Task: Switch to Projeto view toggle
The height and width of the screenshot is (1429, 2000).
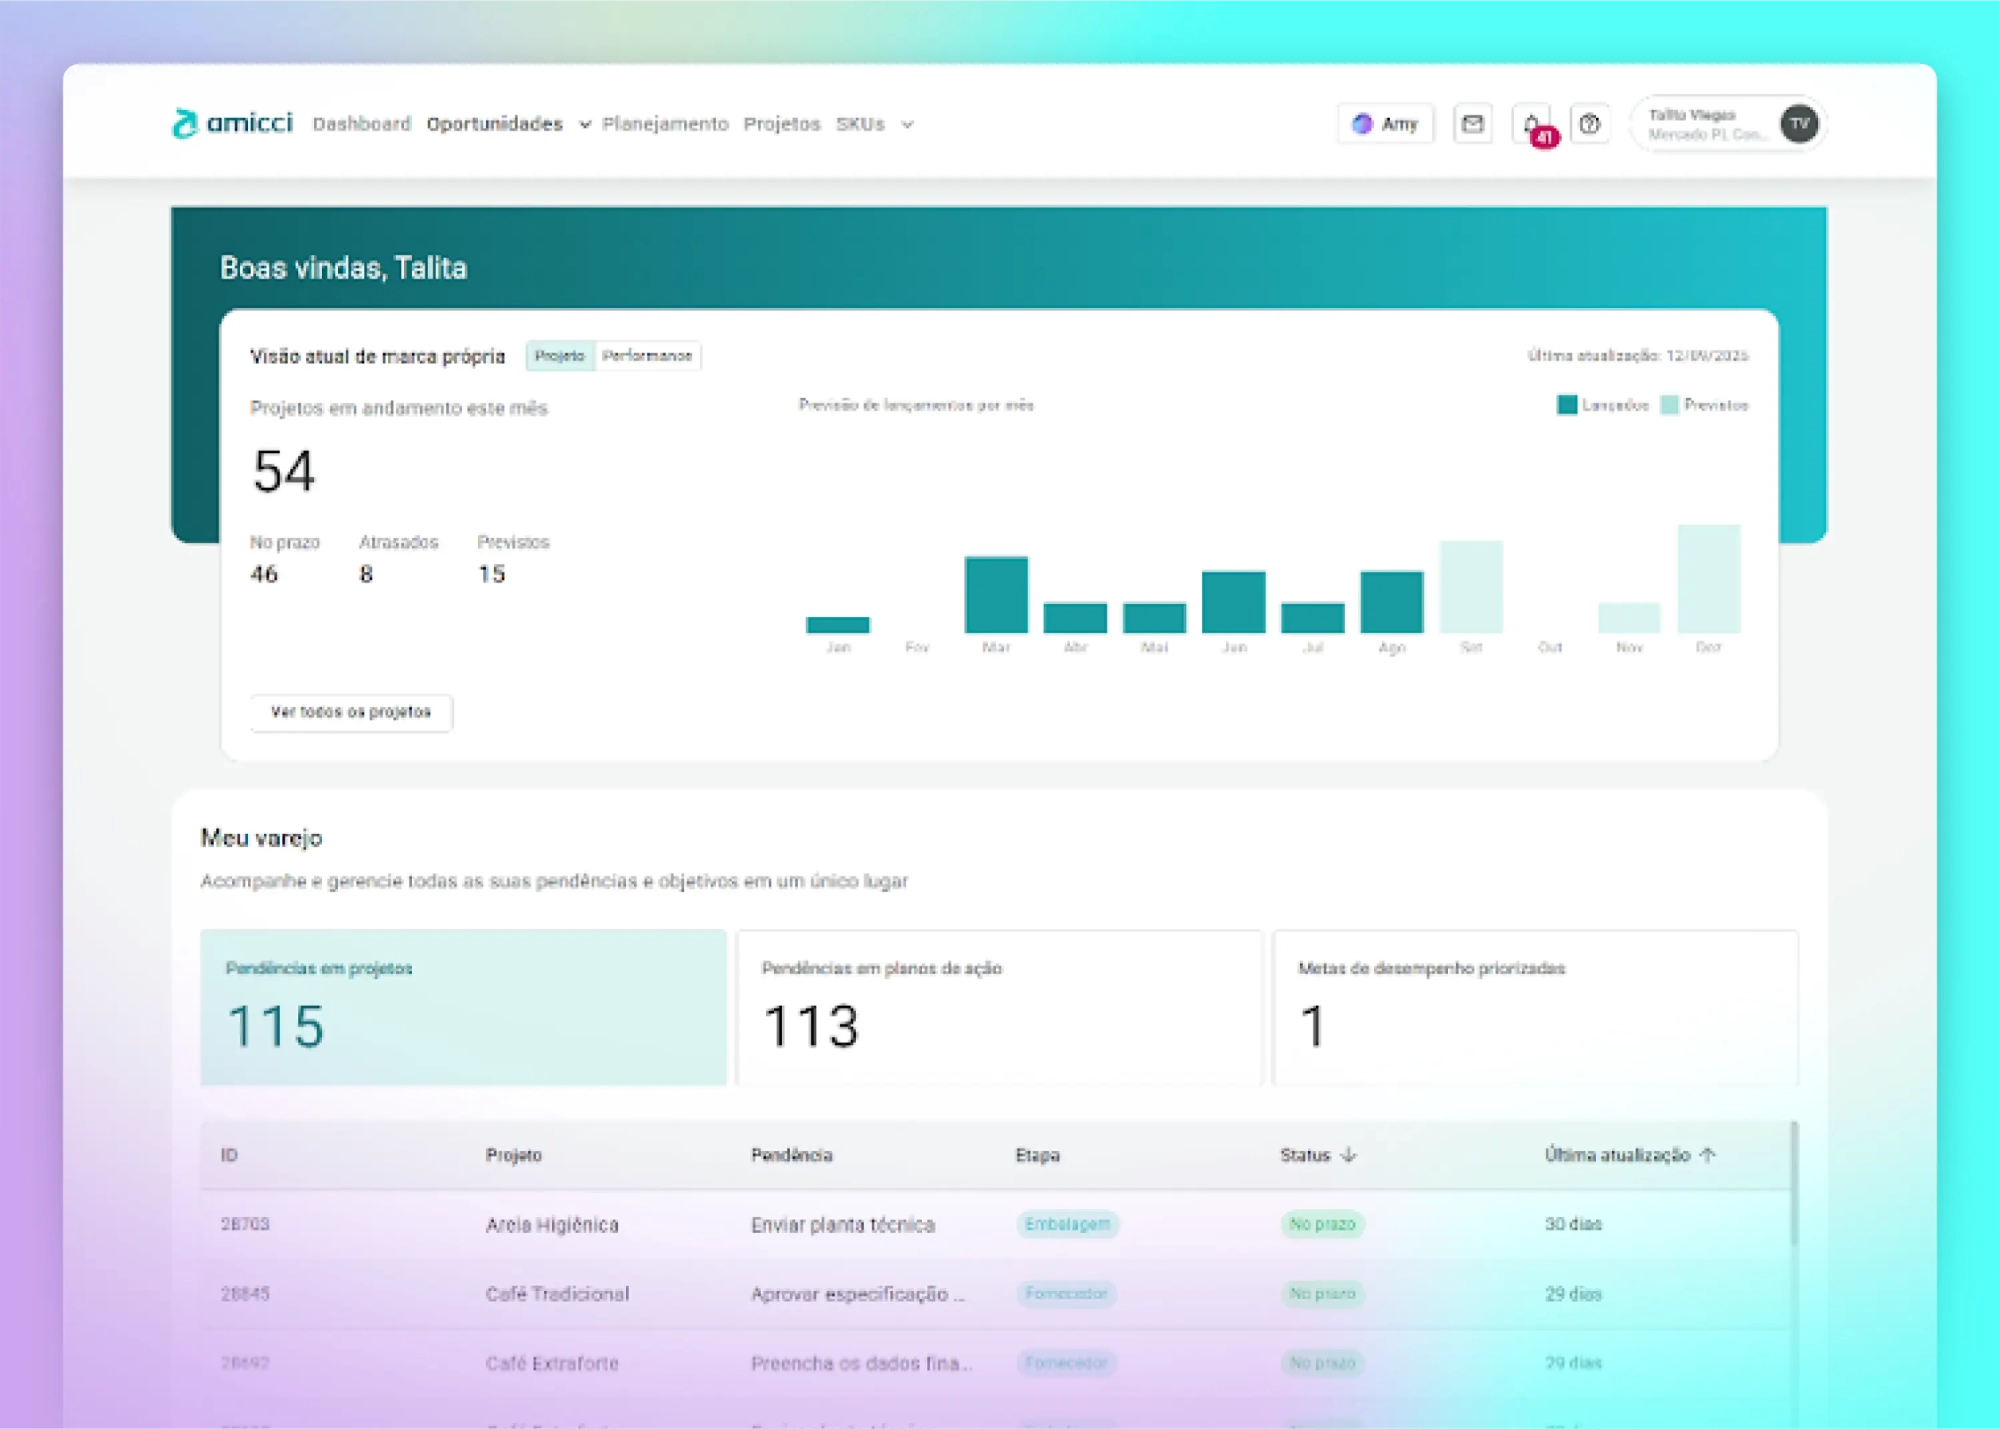Action: pos(560,356)
